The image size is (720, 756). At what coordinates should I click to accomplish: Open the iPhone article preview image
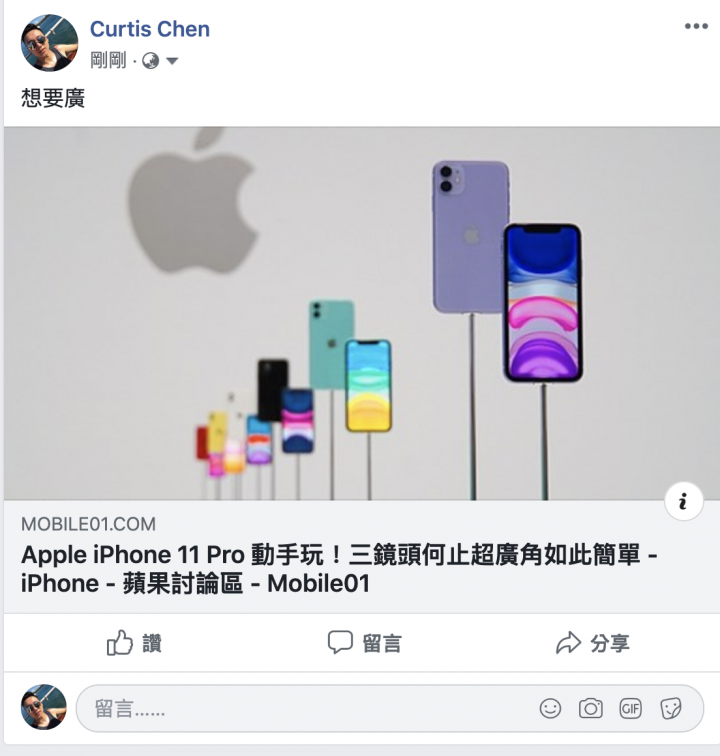click(362, 313)
